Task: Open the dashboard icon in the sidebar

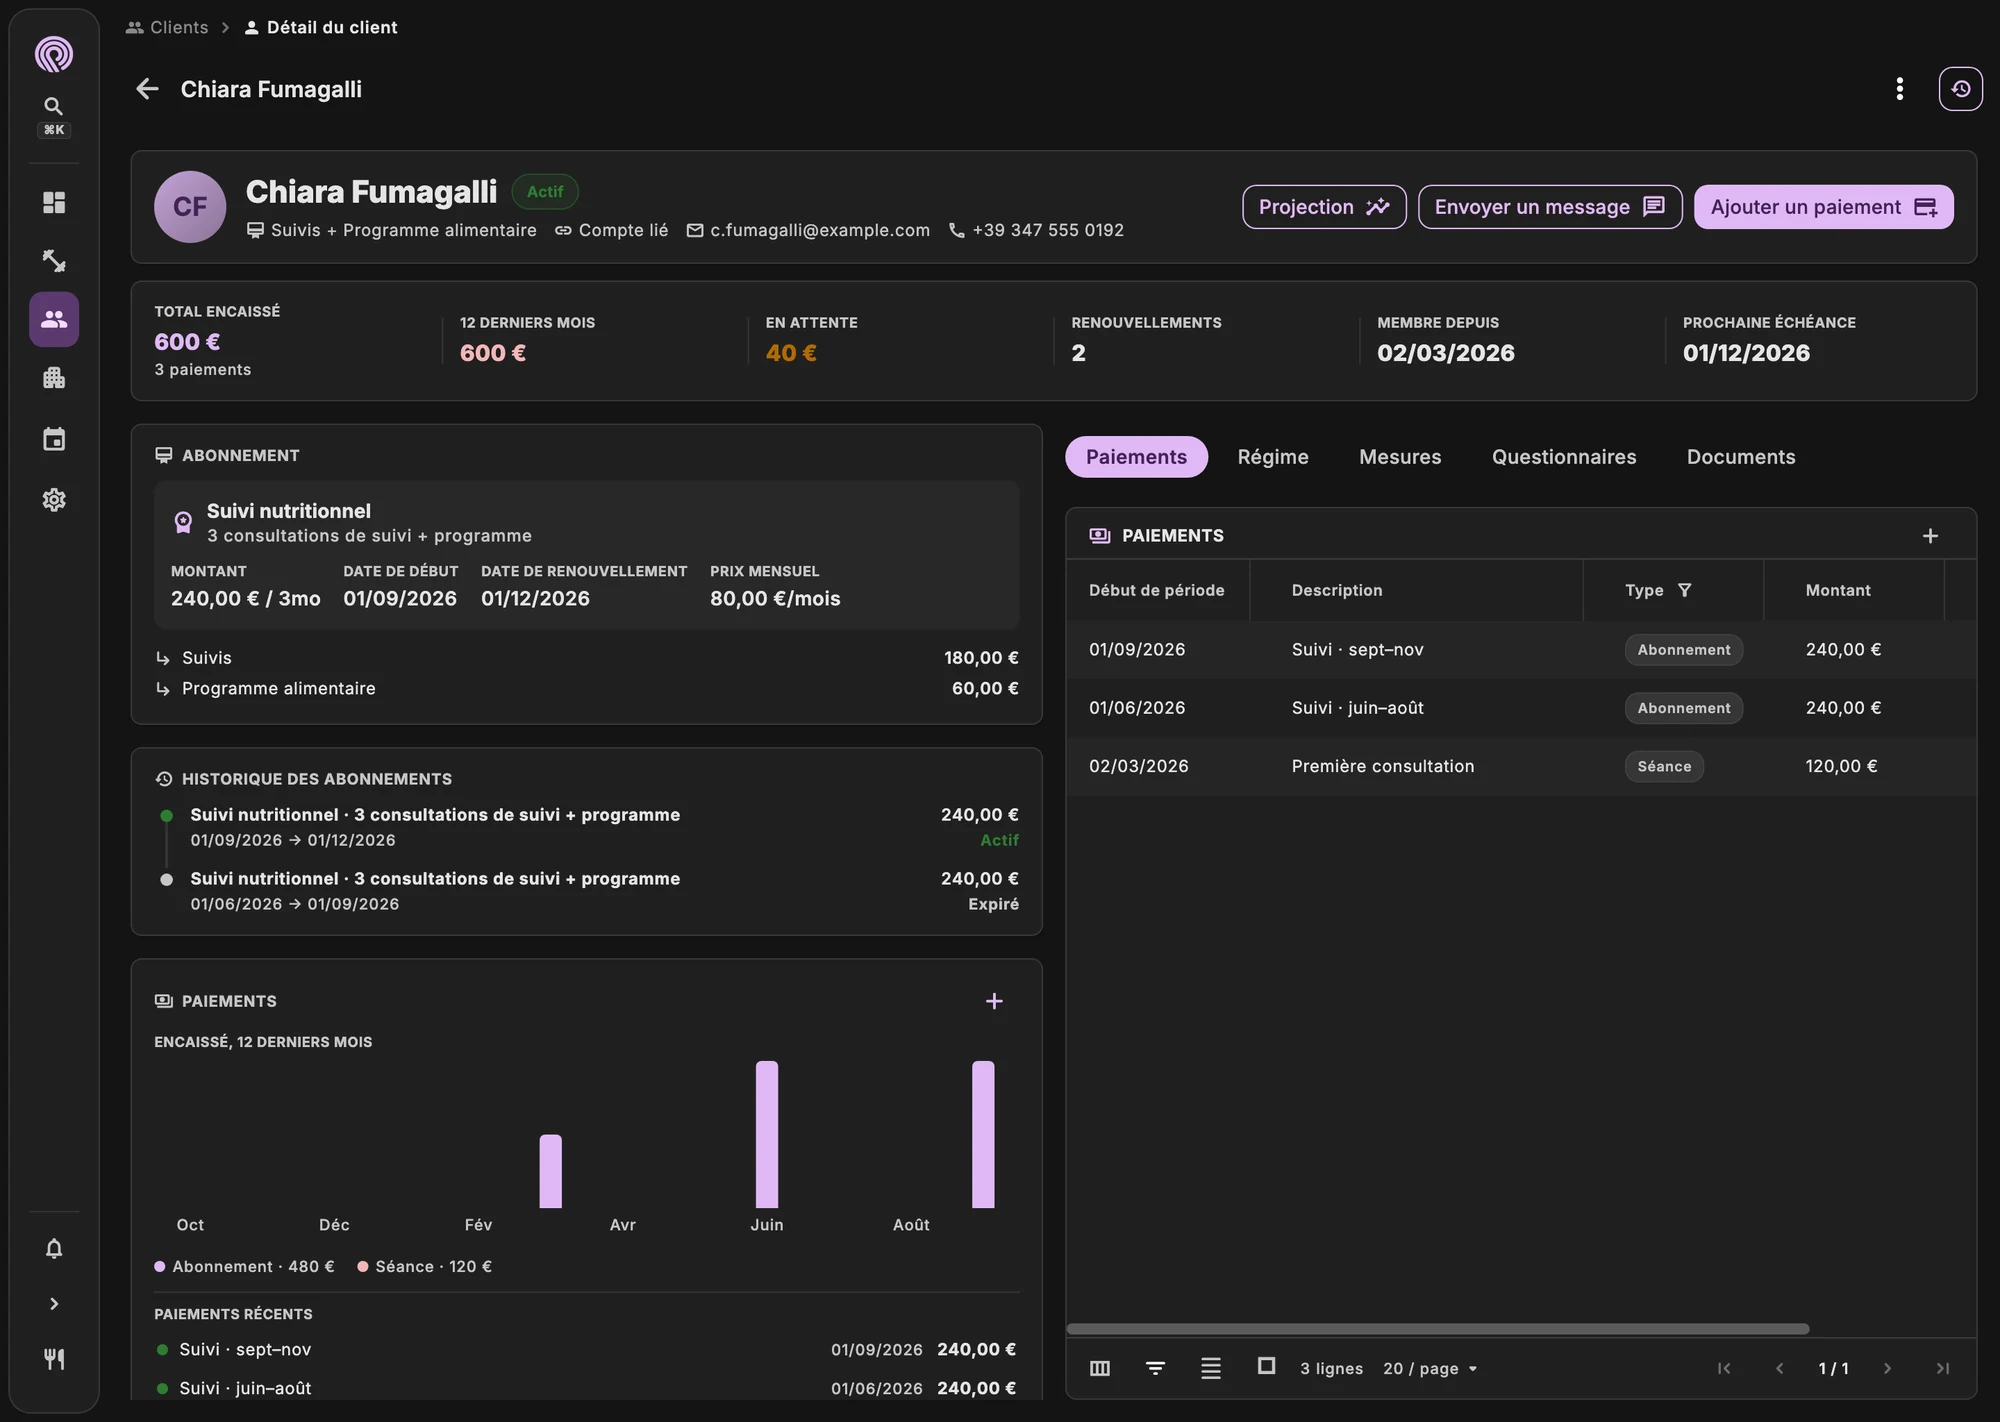Action: pyautogui.click(x=54, y=203)
